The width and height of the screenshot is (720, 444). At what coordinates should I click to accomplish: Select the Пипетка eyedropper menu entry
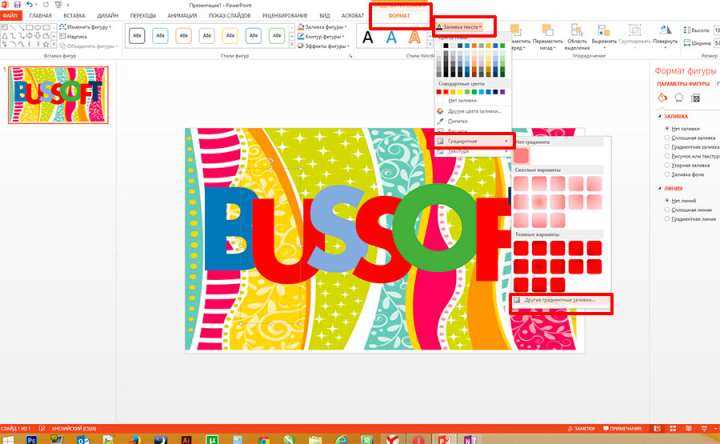coord(473,121)
